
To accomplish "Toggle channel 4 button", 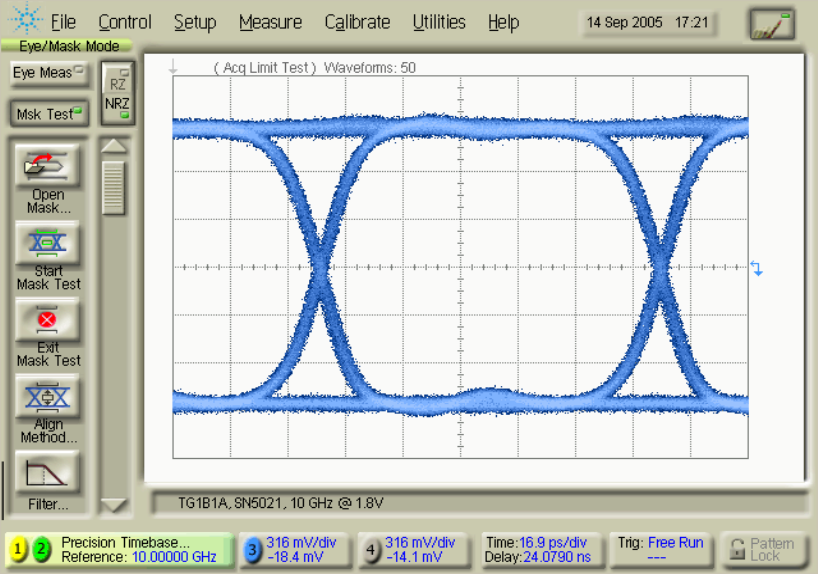I will 371,550.
